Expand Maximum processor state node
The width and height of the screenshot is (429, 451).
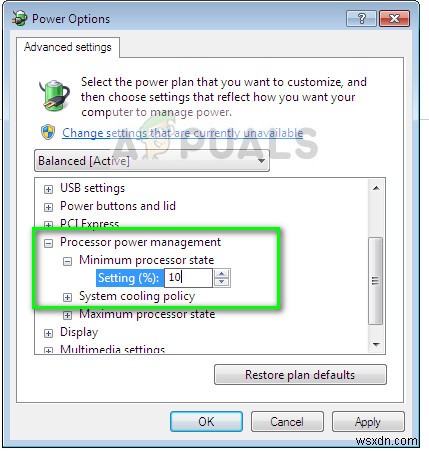pyautogui.click(x=67, y=315)
